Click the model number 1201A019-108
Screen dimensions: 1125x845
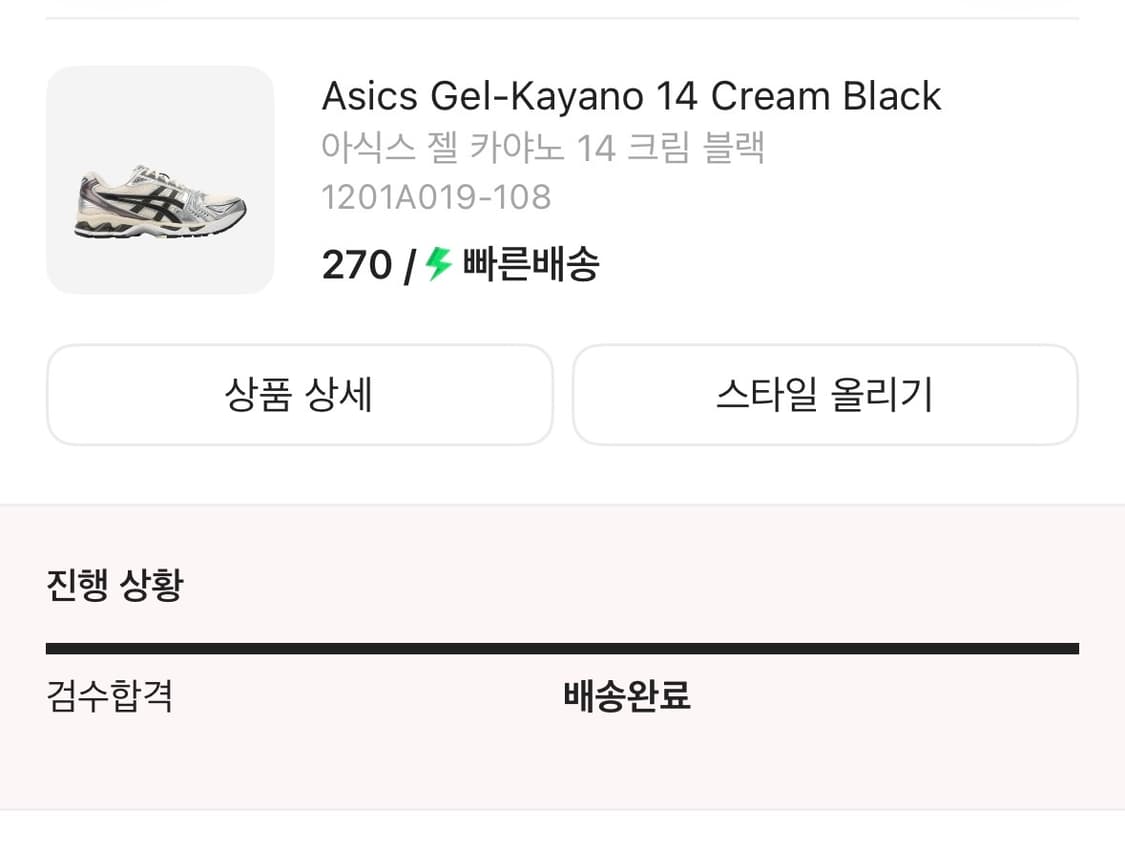[436, 196]
